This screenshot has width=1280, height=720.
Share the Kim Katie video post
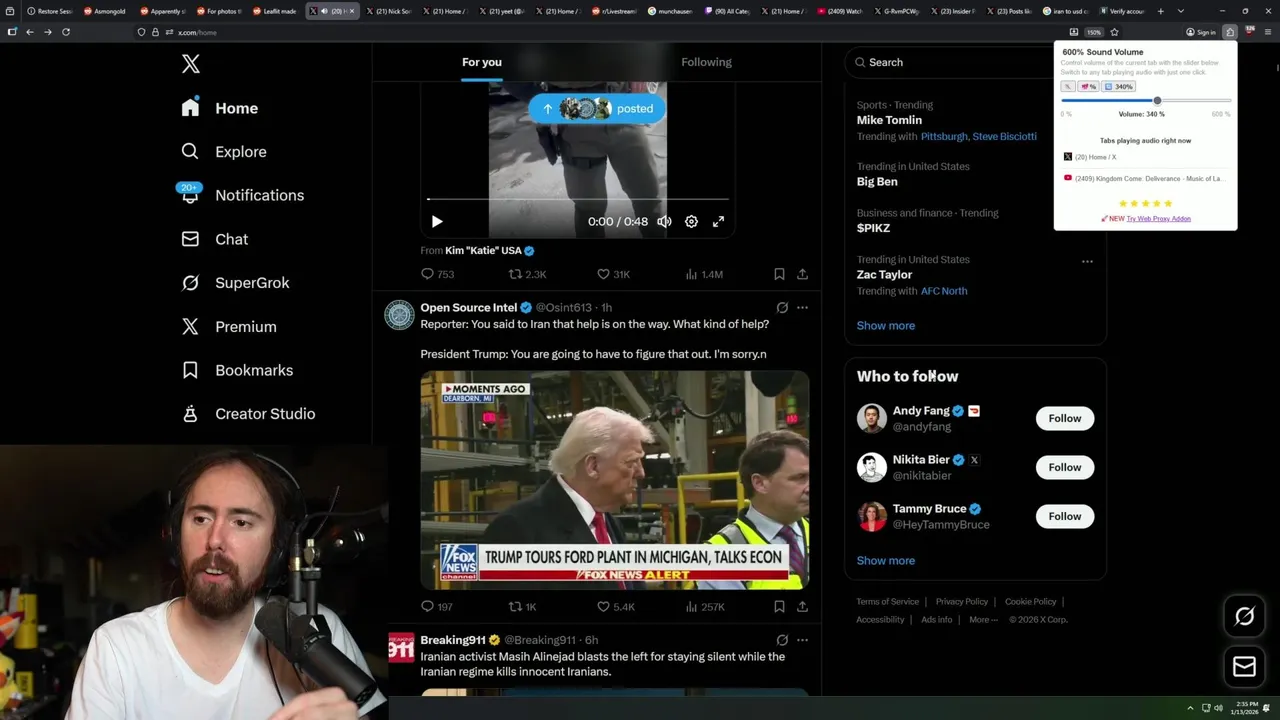(802, 274)
